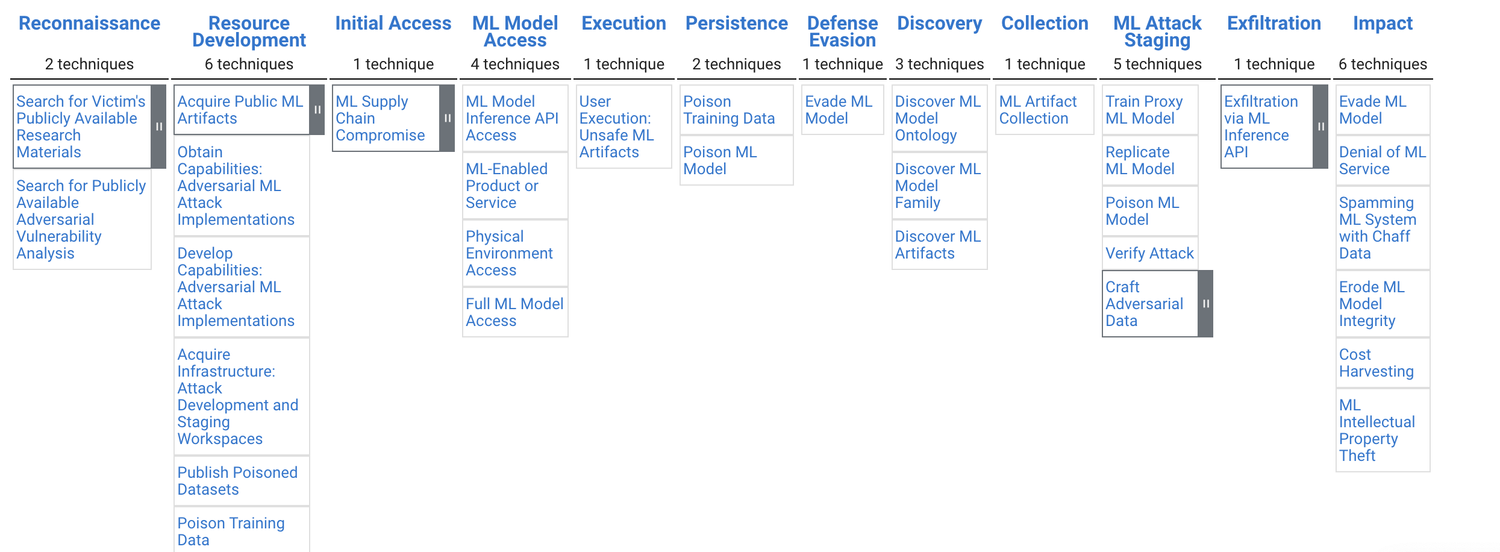Open the ML Attack Staging tactic heading

point(1157,32)
